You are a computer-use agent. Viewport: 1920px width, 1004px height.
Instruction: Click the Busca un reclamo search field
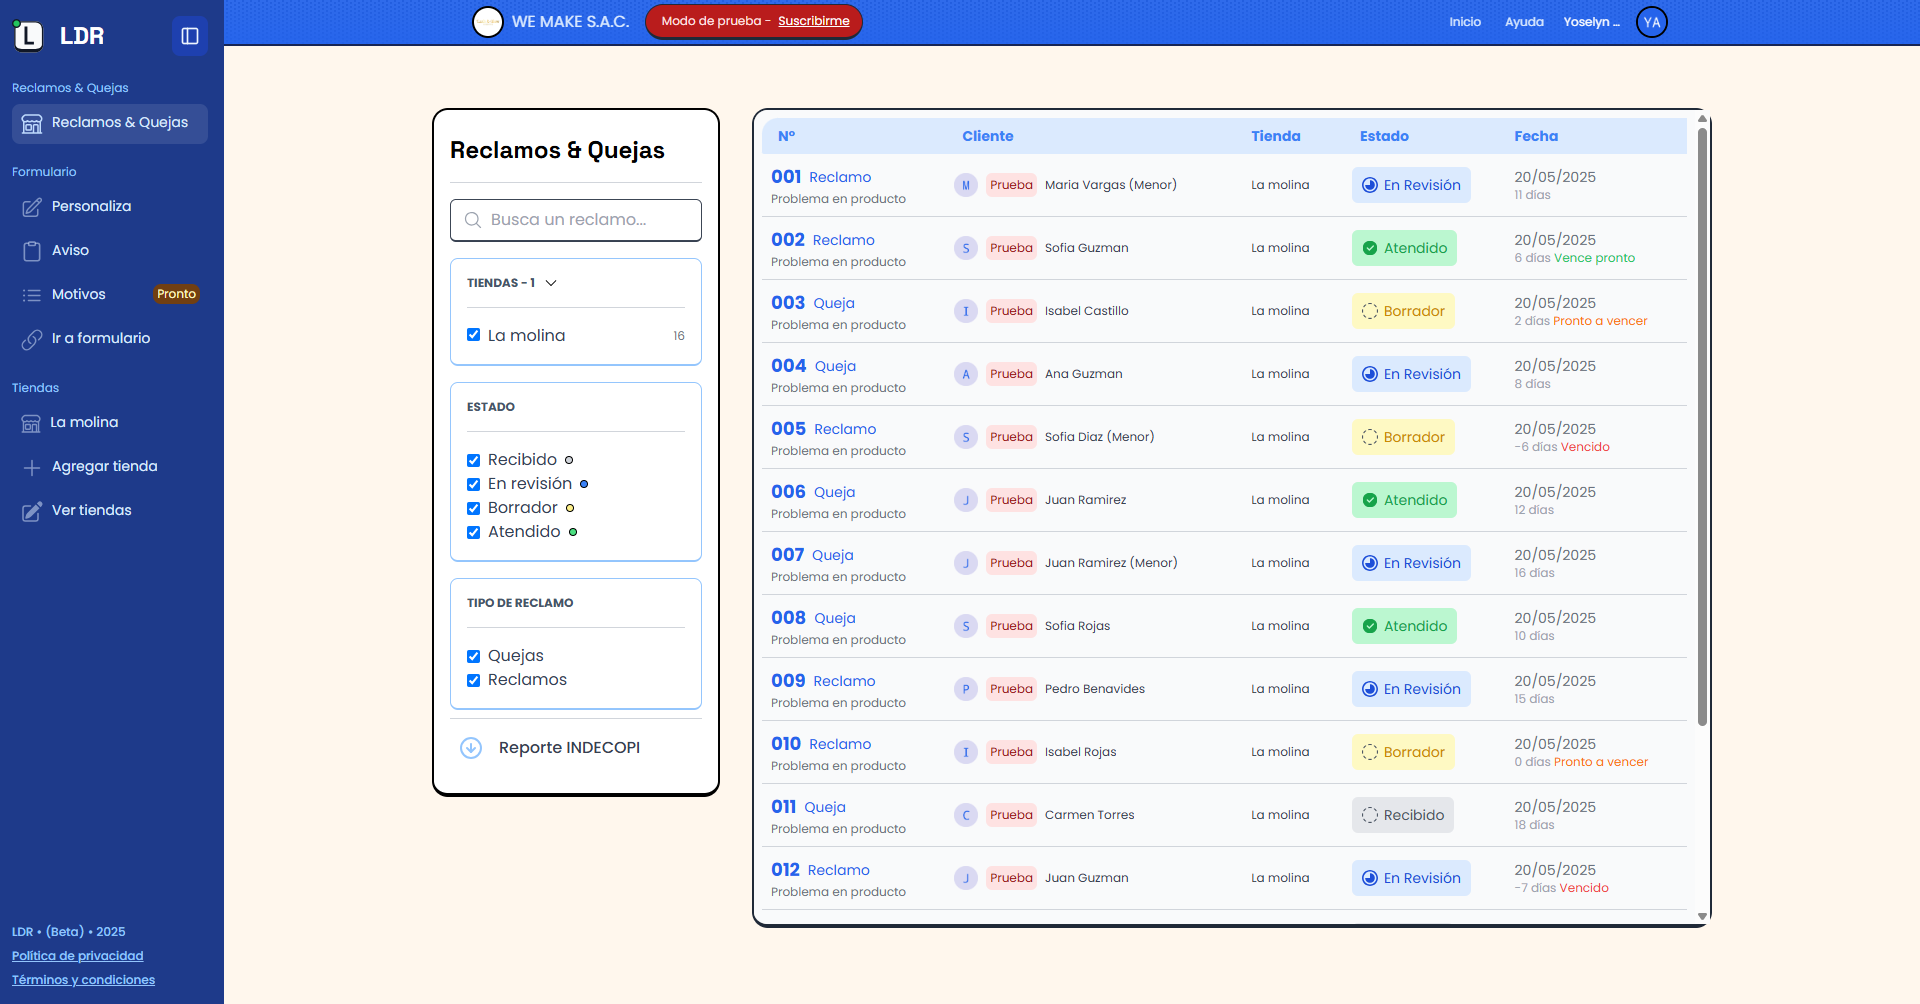pos(576,220)
